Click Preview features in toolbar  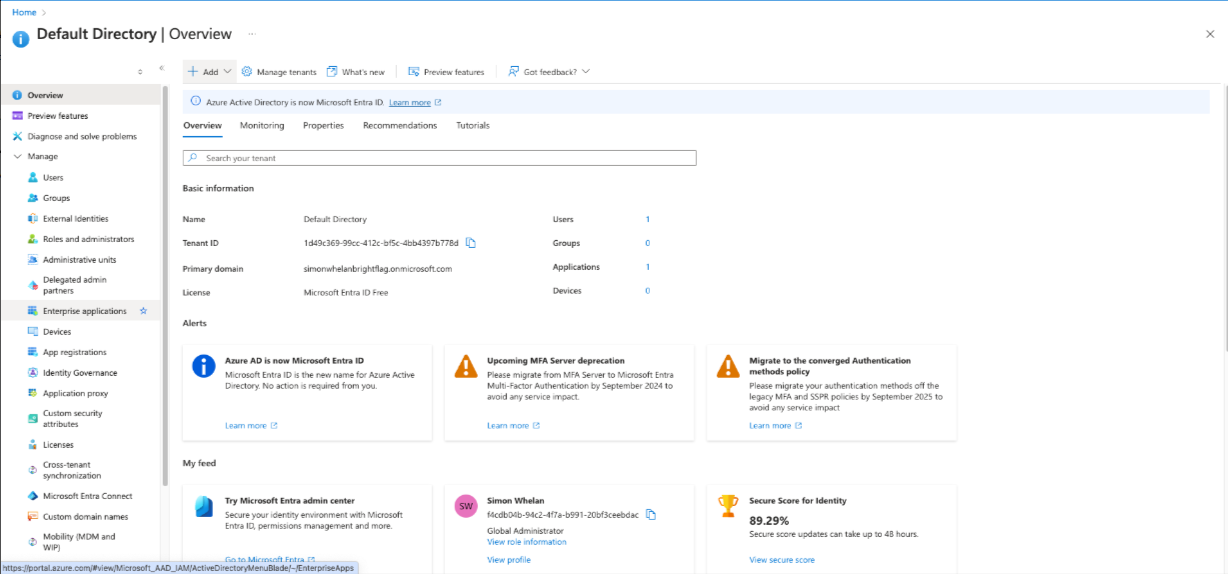pyautogui.click(x=446, y=72)
